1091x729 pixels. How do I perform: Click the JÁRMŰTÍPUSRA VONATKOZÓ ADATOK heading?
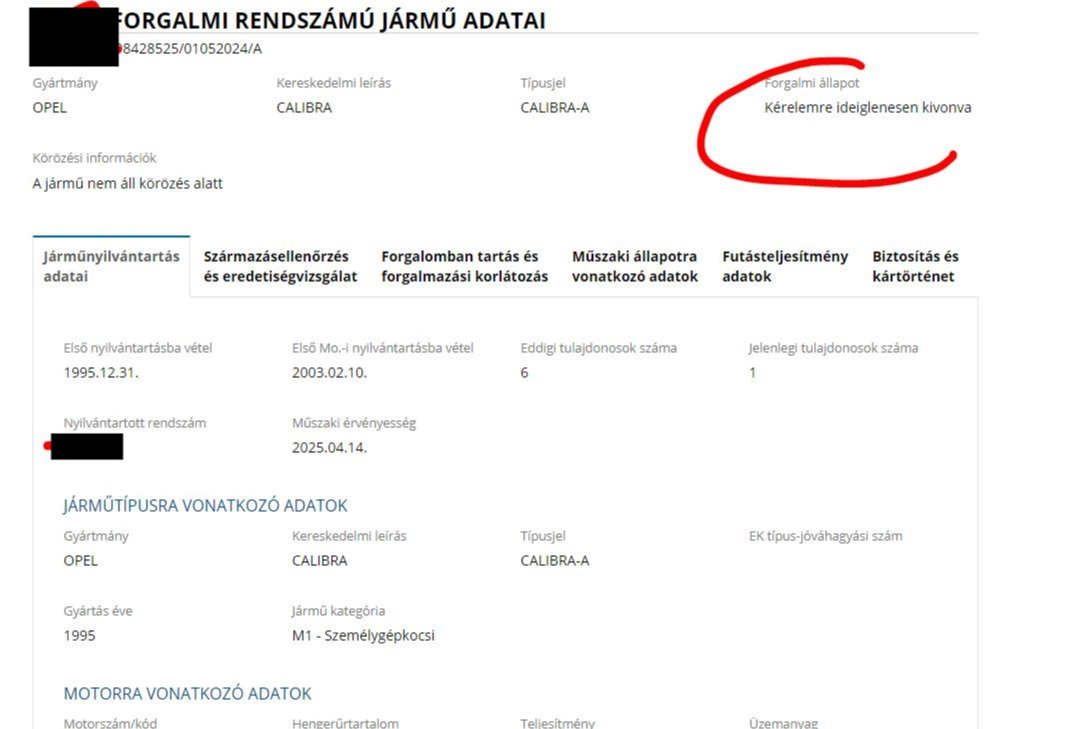[205, 506]
